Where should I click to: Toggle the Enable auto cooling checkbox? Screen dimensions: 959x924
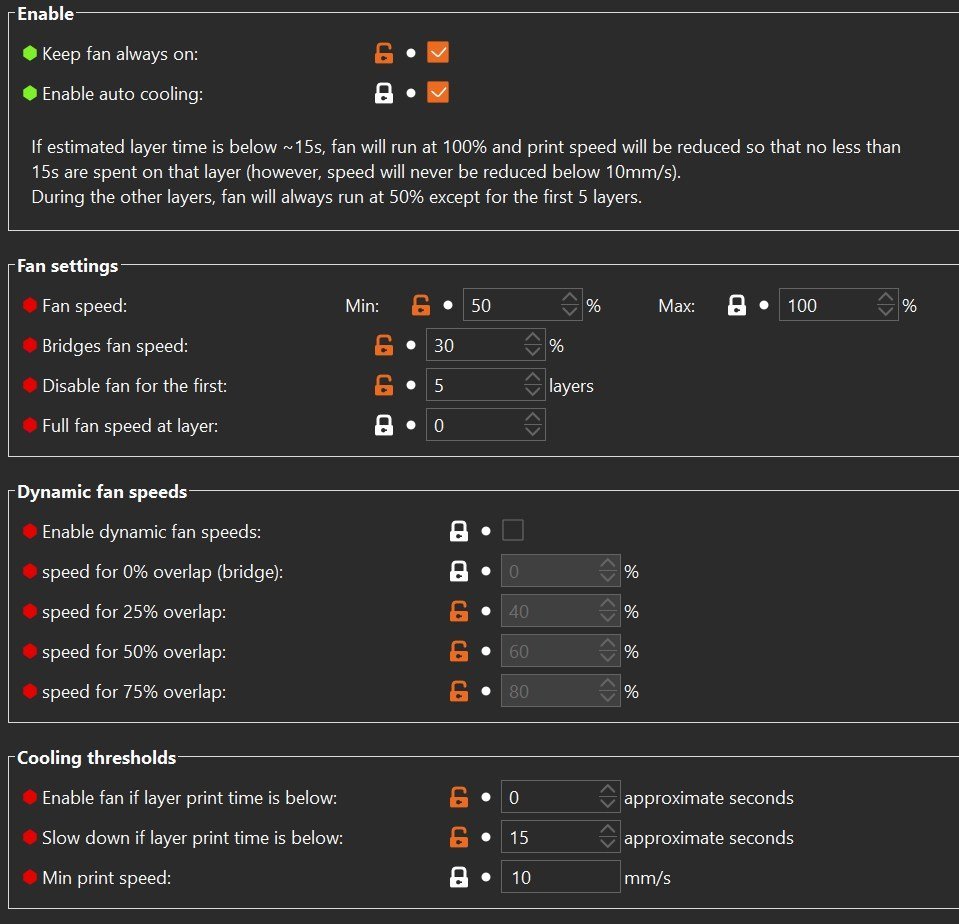[438, 93]
